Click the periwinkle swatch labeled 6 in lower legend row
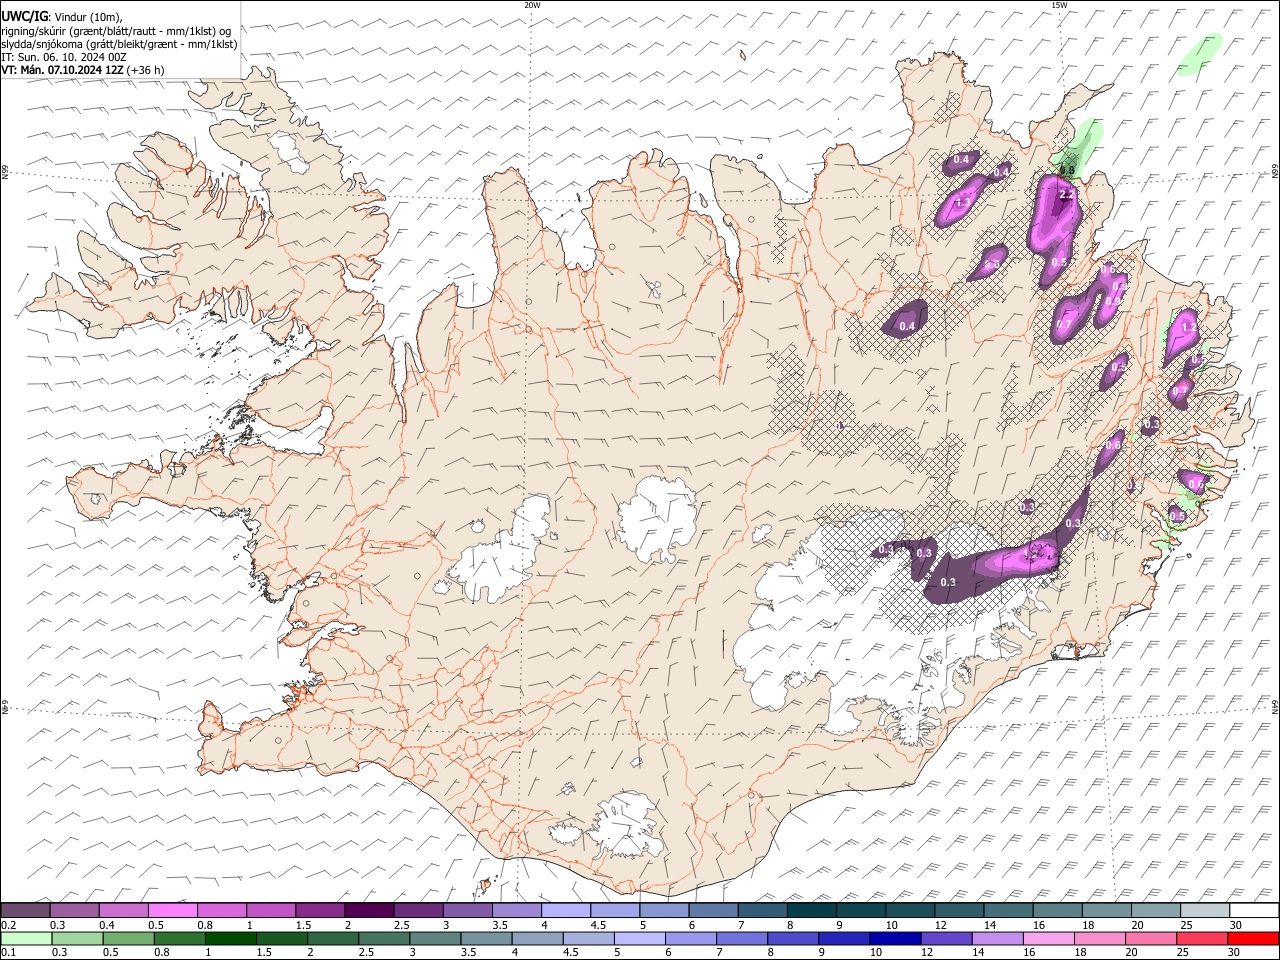This screenshot has height=960, width=1280. click(691, 938)
